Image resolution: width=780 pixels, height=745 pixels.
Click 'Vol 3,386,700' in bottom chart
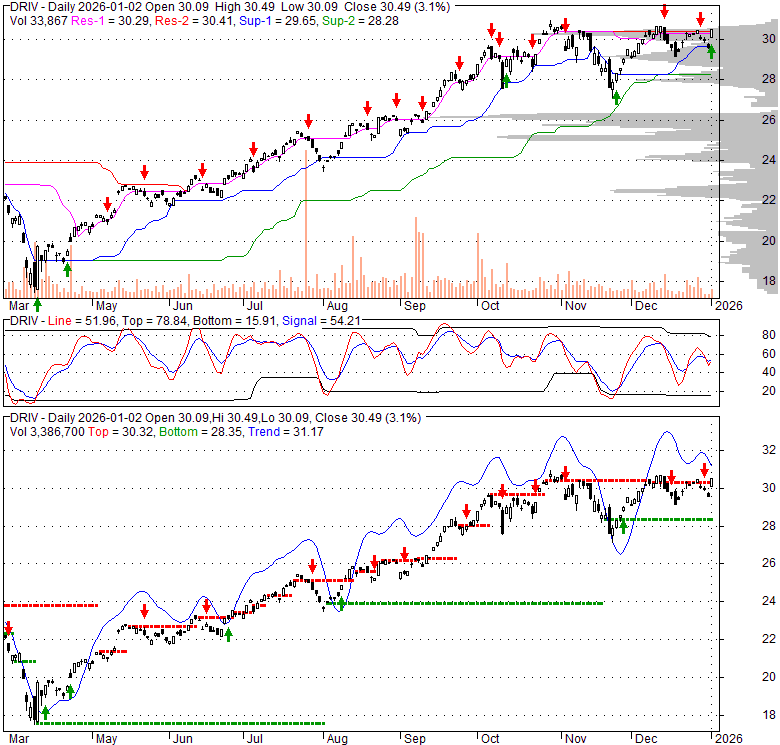[47, 432]
